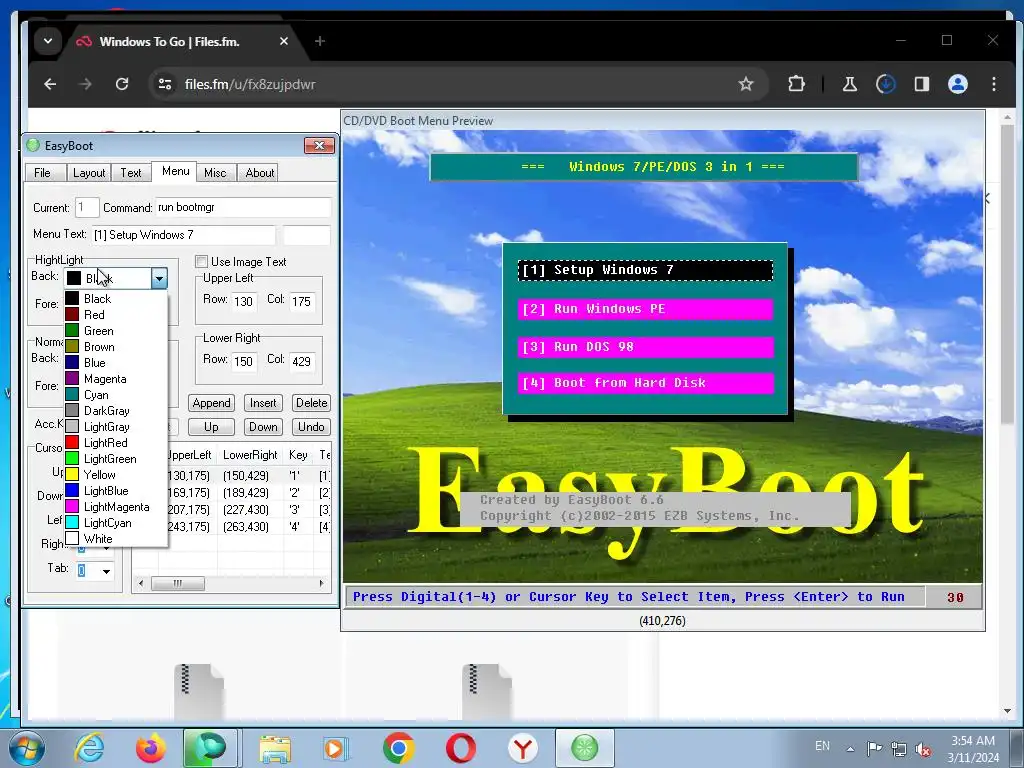Go back in Chrome browser
The image size is (1024, 768).
(x=50, y=84)
